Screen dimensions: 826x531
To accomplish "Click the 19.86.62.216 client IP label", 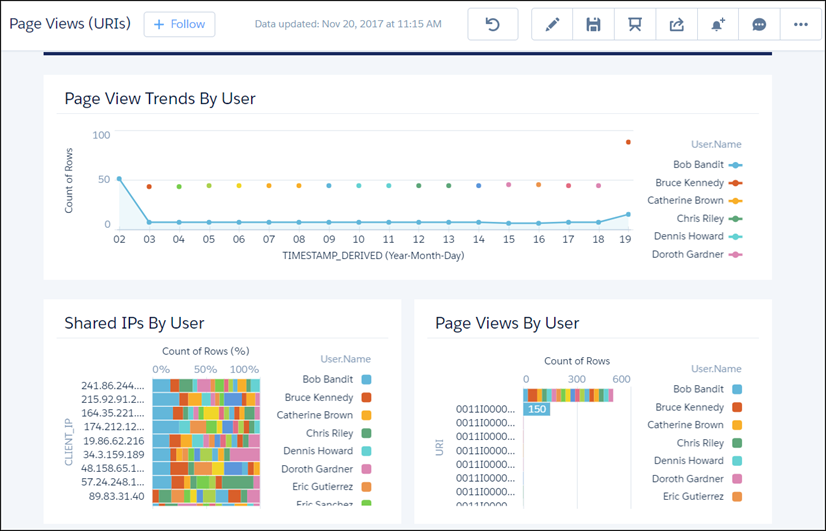I will 114,441.
